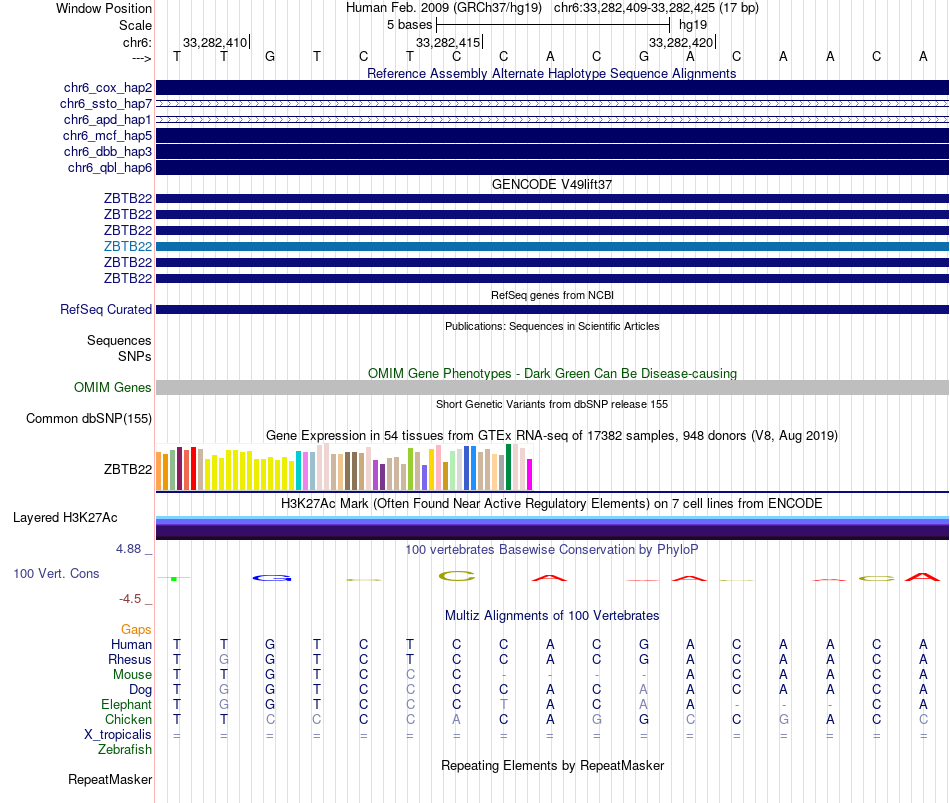This screenshot has height=803, width=950.
Task: Click the Mouse species label
Action: click(132, 675)
